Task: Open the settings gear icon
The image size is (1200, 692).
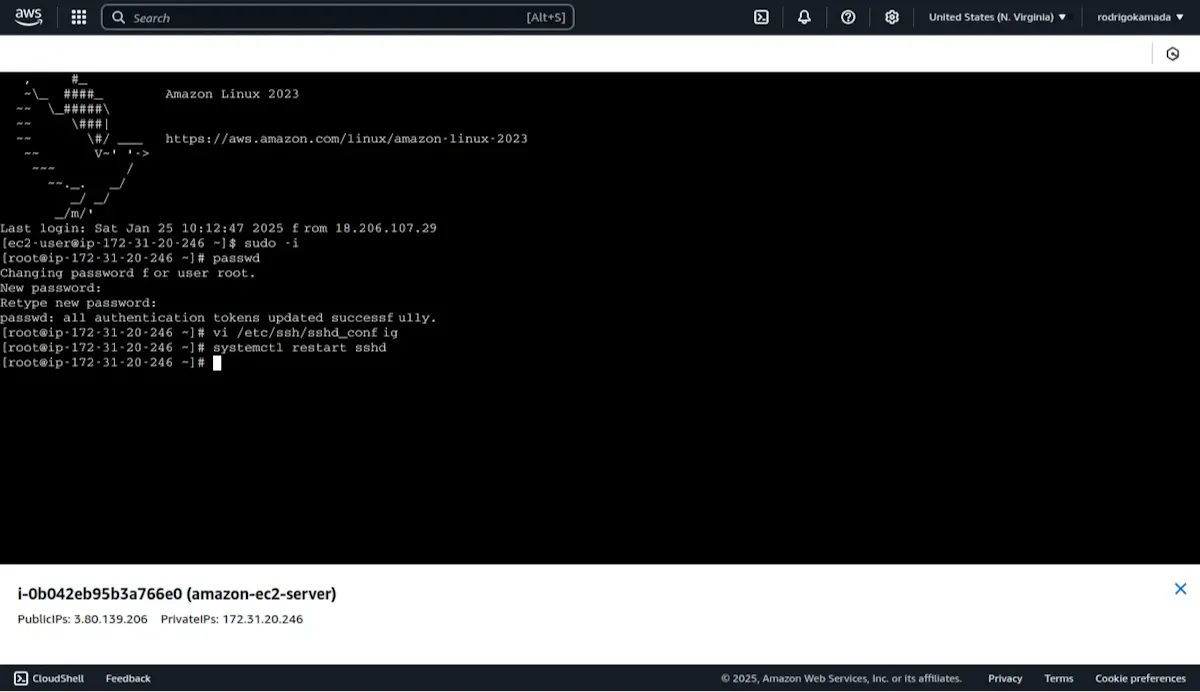Action: [x=892, y=17]
